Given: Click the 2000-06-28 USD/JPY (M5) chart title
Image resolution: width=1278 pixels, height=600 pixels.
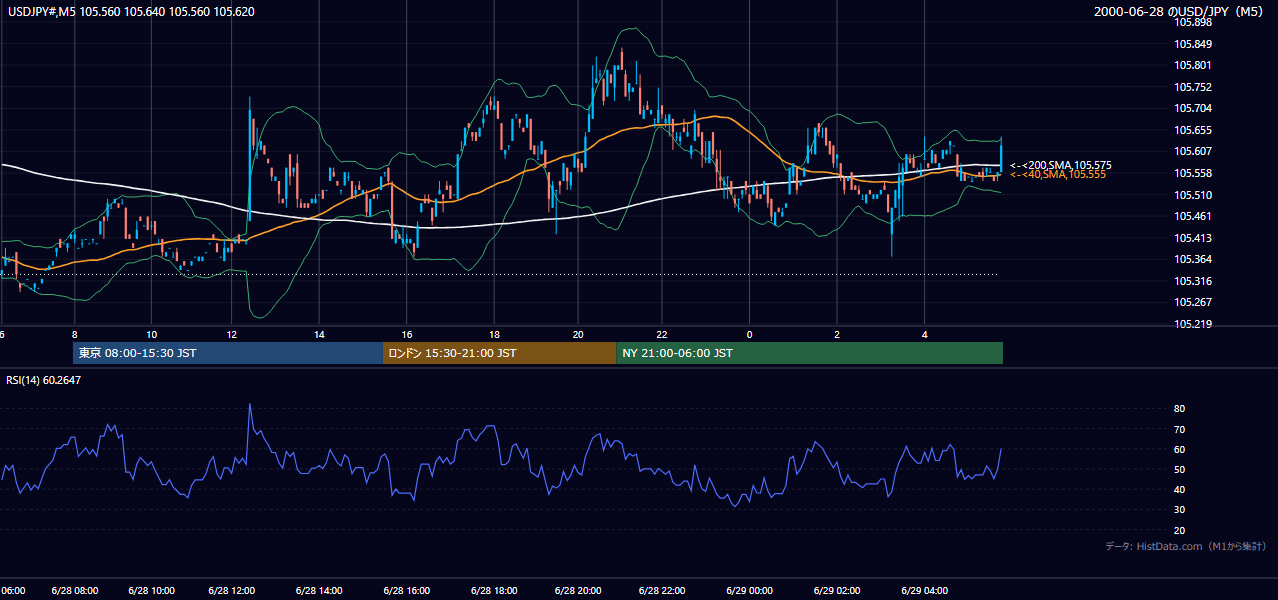Looking at the screenshot, I should pos(1180,12).
